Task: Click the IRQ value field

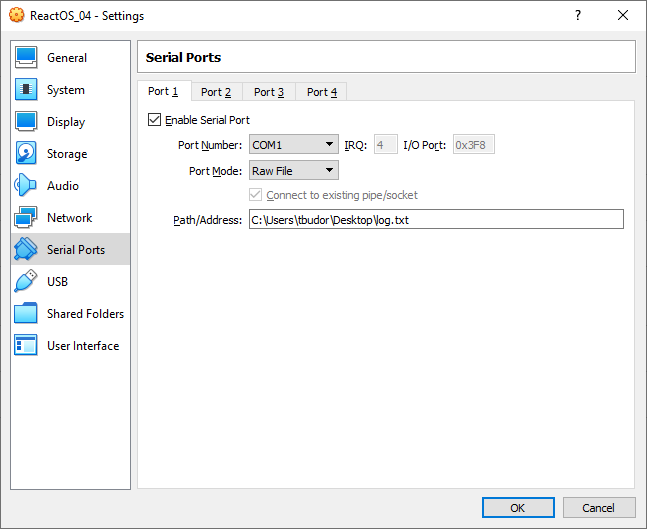Action: 386,144
